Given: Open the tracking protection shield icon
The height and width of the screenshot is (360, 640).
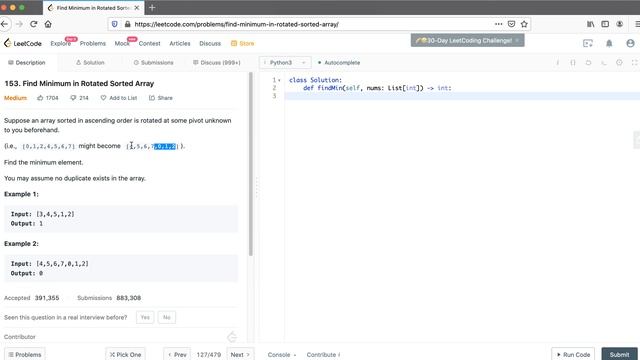Looking at the screenshot, I should click(x=115, y=24).
